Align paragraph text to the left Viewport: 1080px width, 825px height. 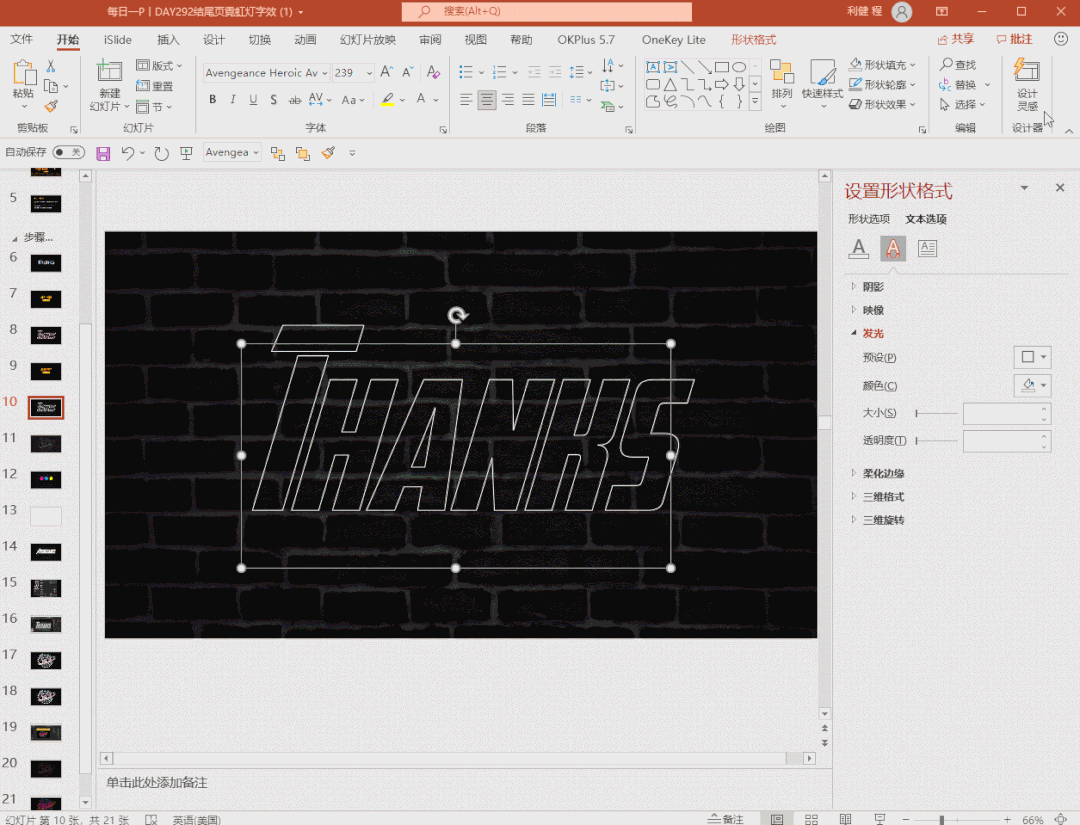(466, 101)
